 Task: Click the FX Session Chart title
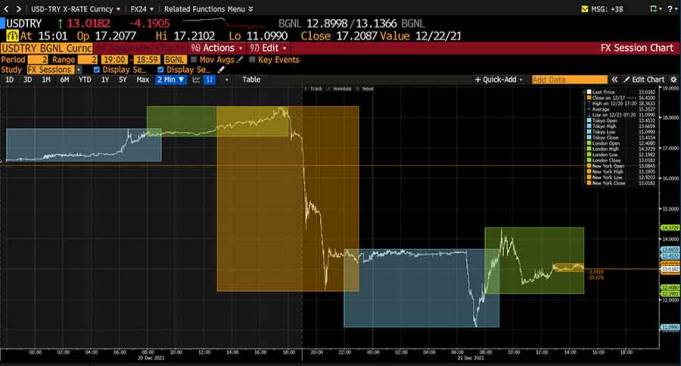(637, 48)
